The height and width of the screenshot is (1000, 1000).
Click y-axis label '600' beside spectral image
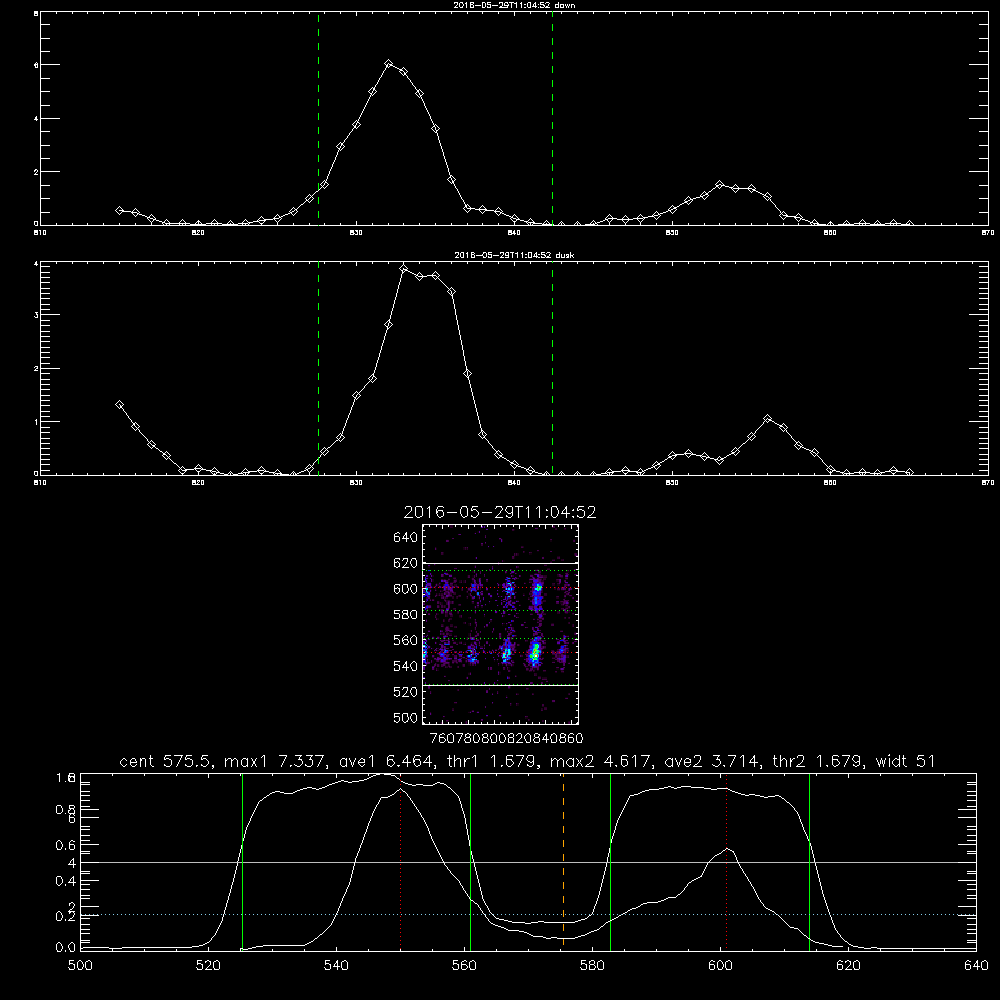pyautogui.click(x=405, y=589)
